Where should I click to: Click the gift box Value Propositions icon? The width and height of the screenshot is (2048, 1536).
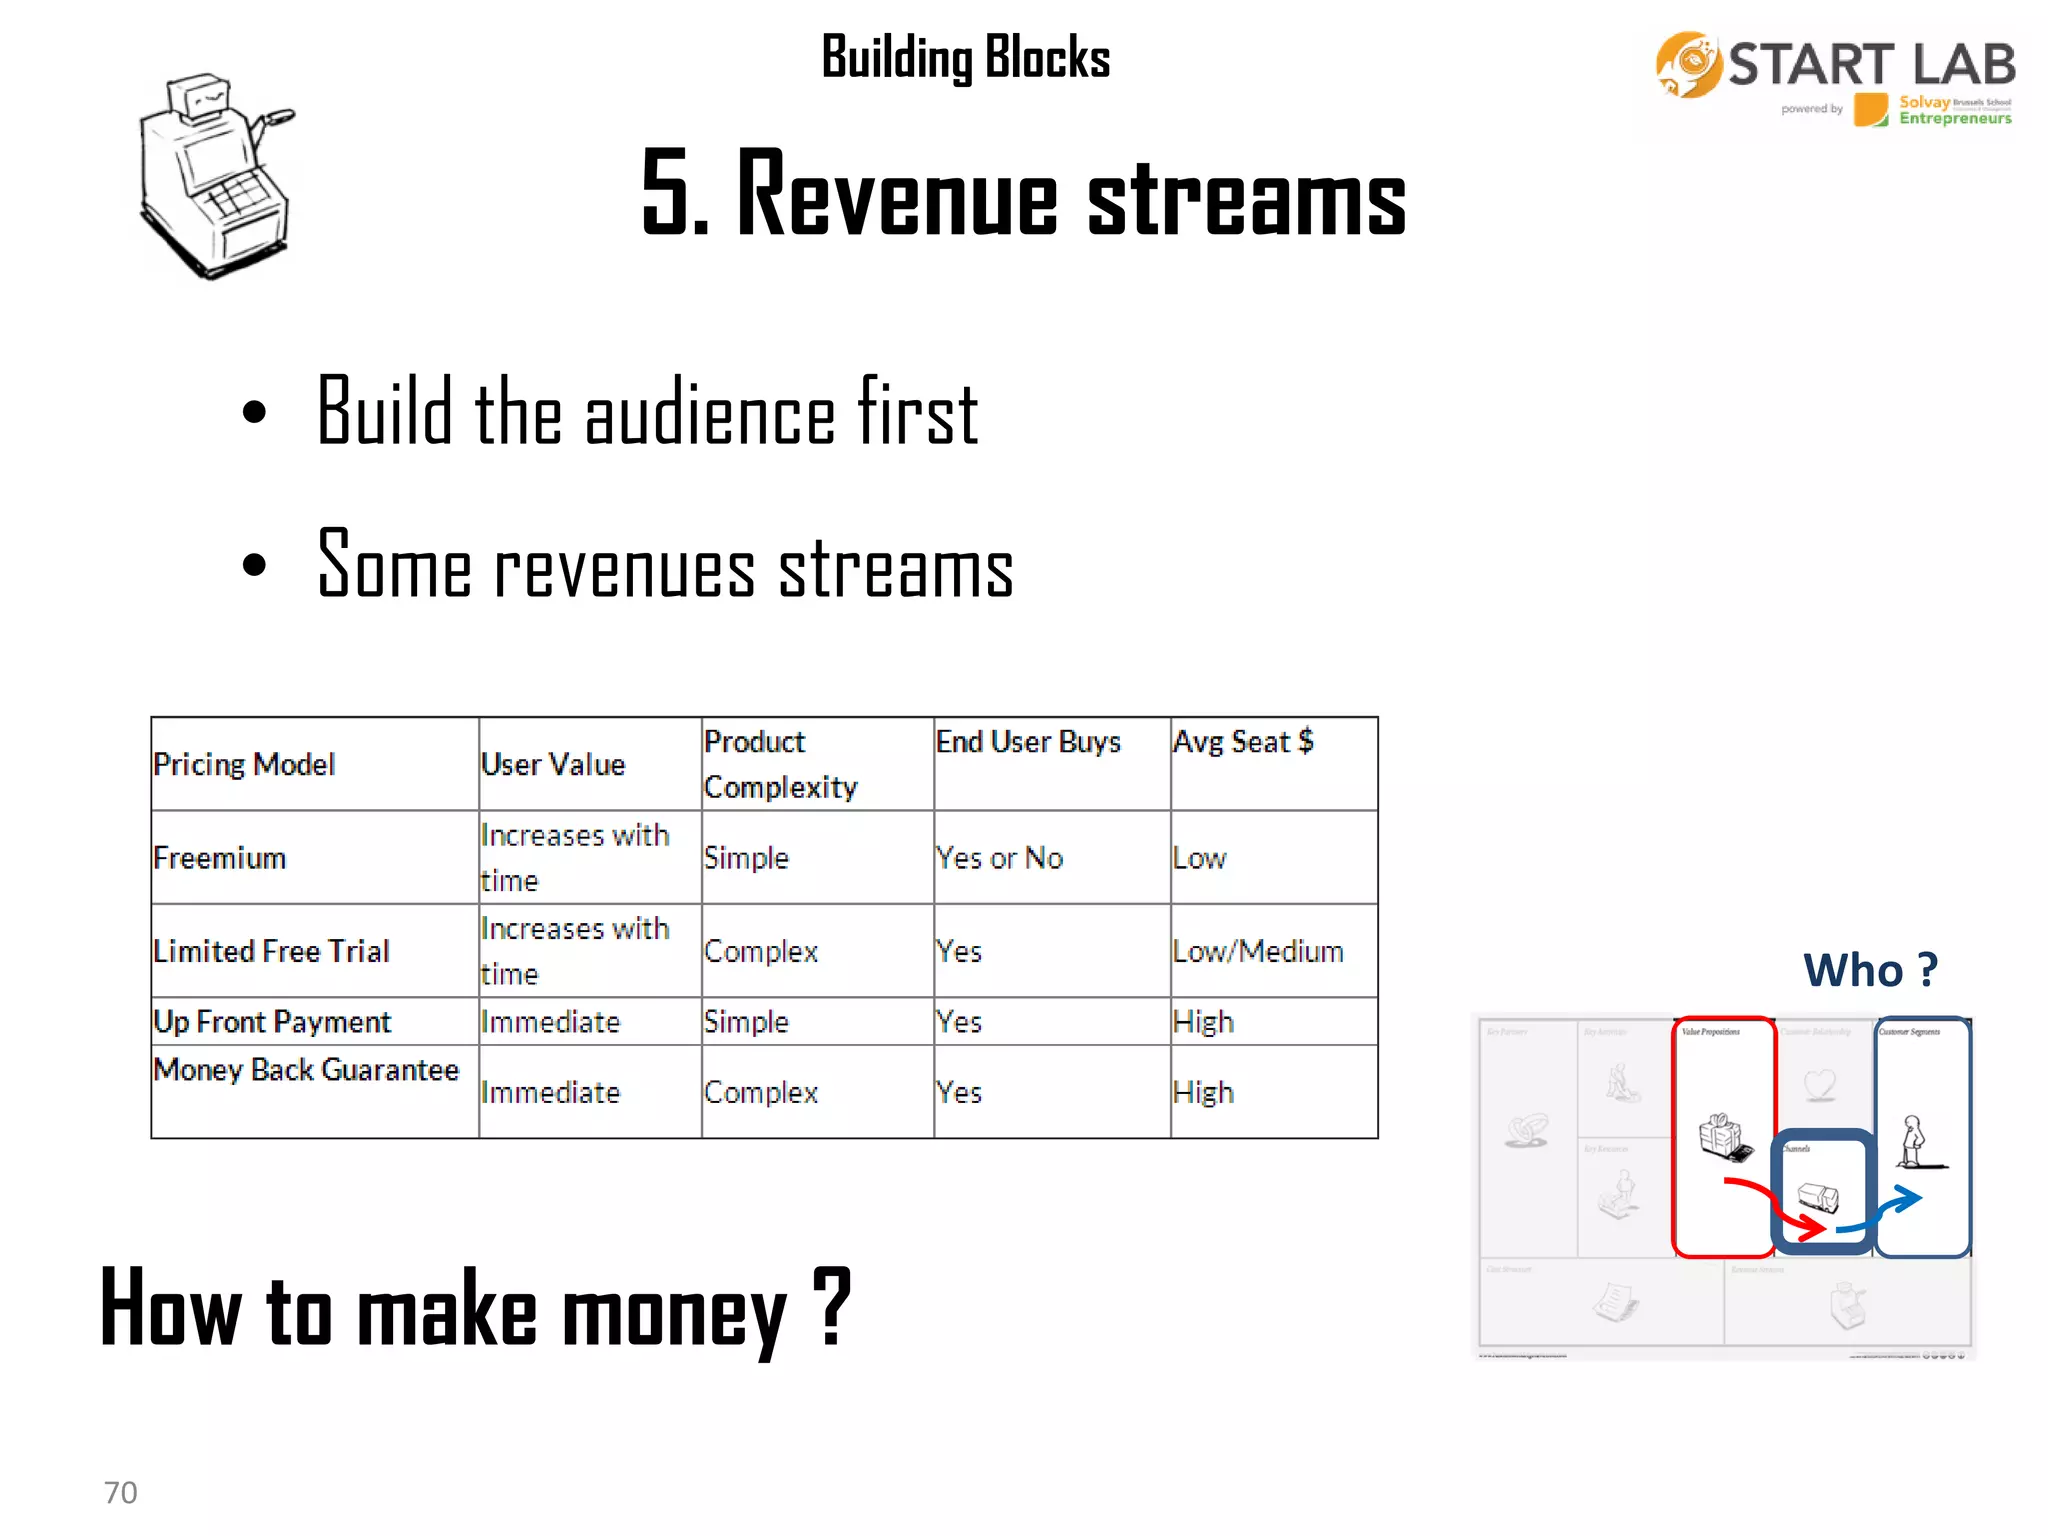[1725, 1138]
